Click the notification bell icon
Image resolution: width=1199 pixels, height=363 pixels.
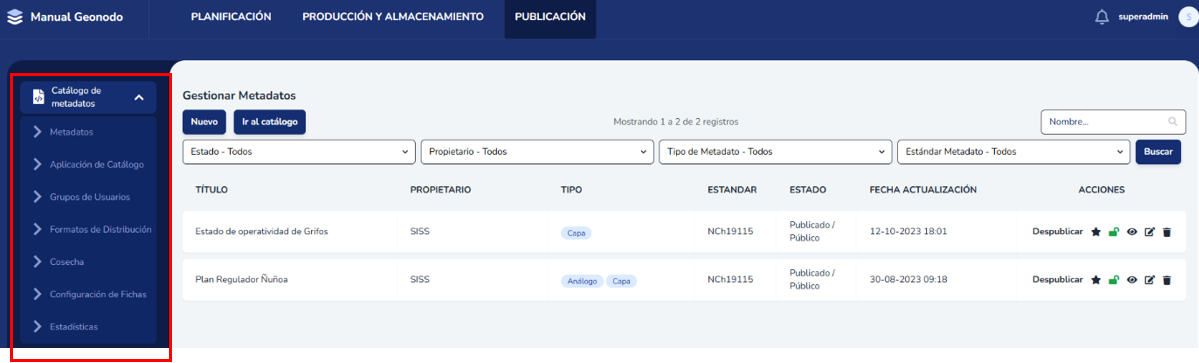click(x=1102, y=17)
